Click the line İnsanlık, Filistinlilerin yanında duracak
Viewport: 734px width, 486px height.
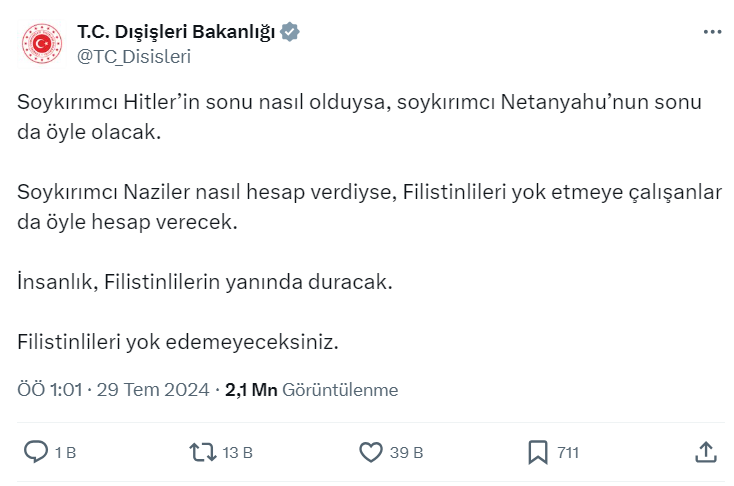205,282
